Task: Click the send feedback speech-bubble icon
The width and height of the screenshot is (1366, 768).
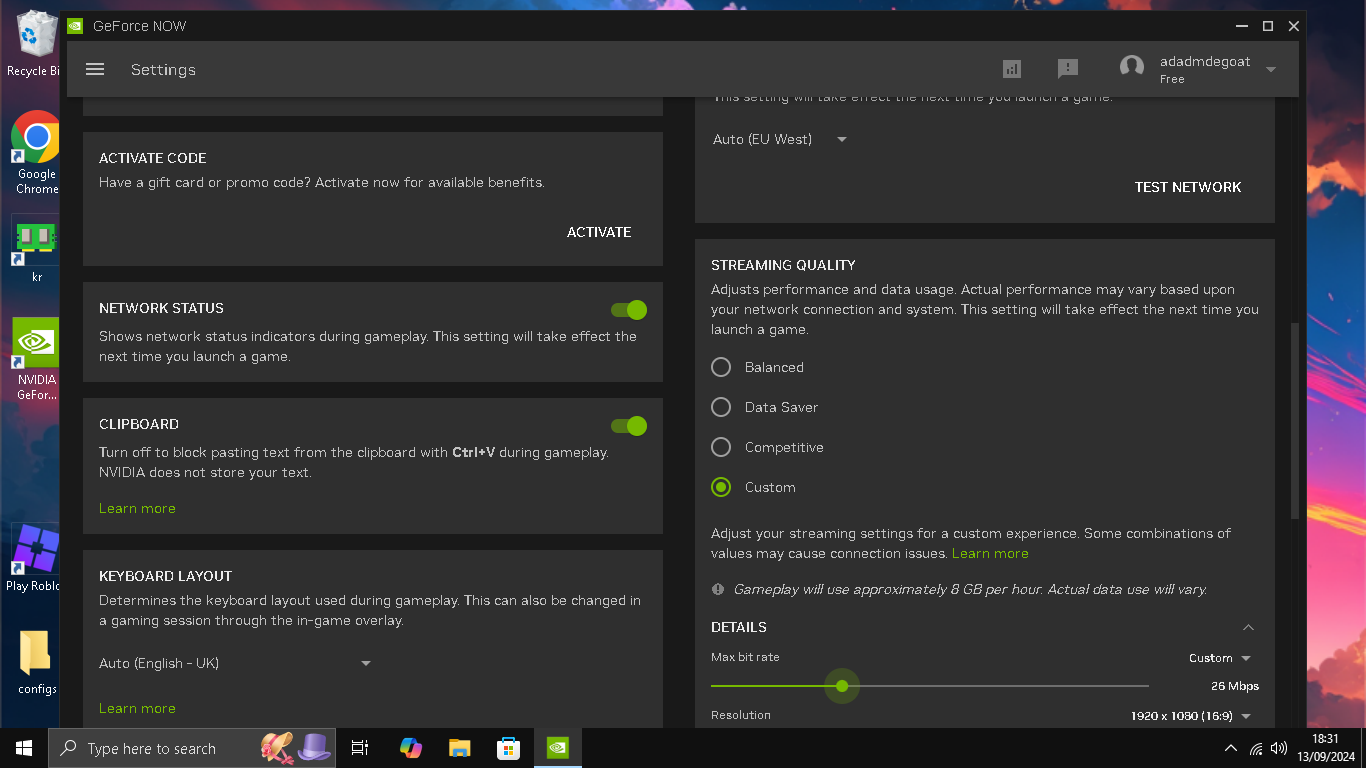Action: (x=1068, y=68)
